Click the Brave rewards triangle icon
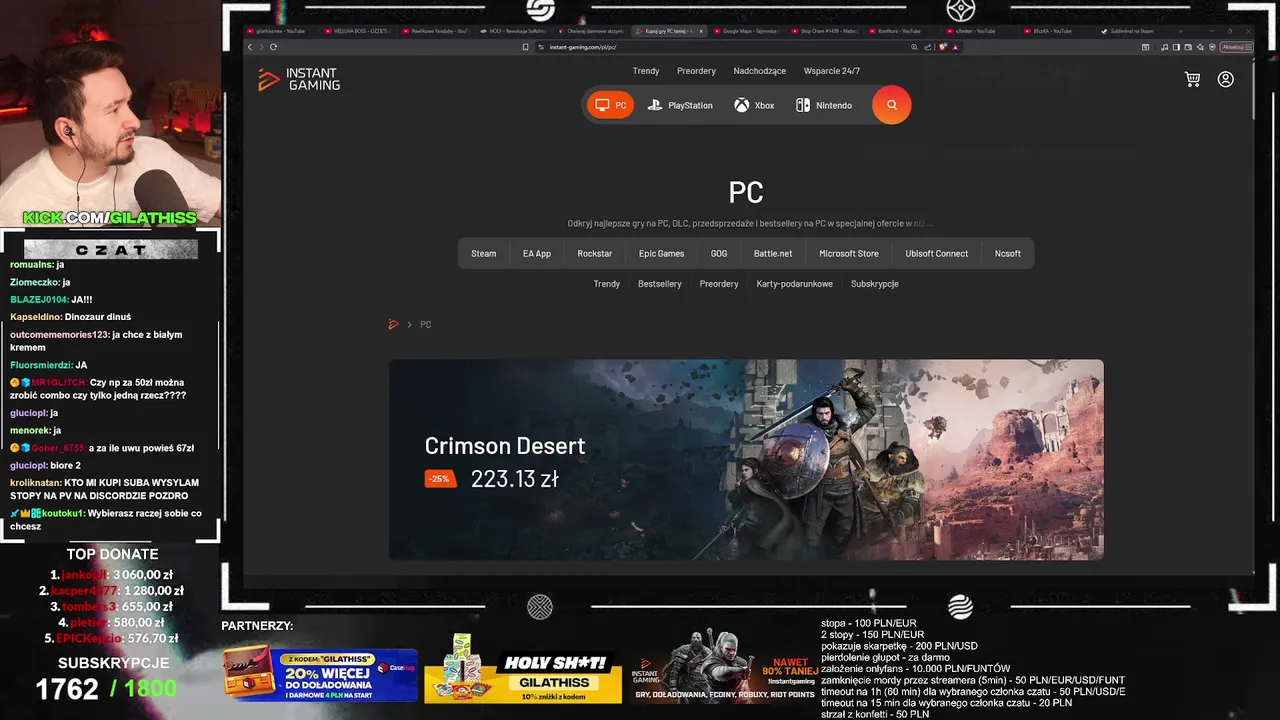Viewport: 1280px width, 720px height. coord(956,47)
